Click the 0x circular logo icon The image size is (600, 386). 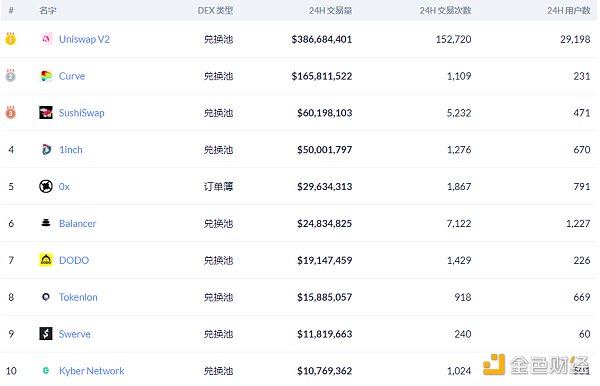click(x=46, y=186)
